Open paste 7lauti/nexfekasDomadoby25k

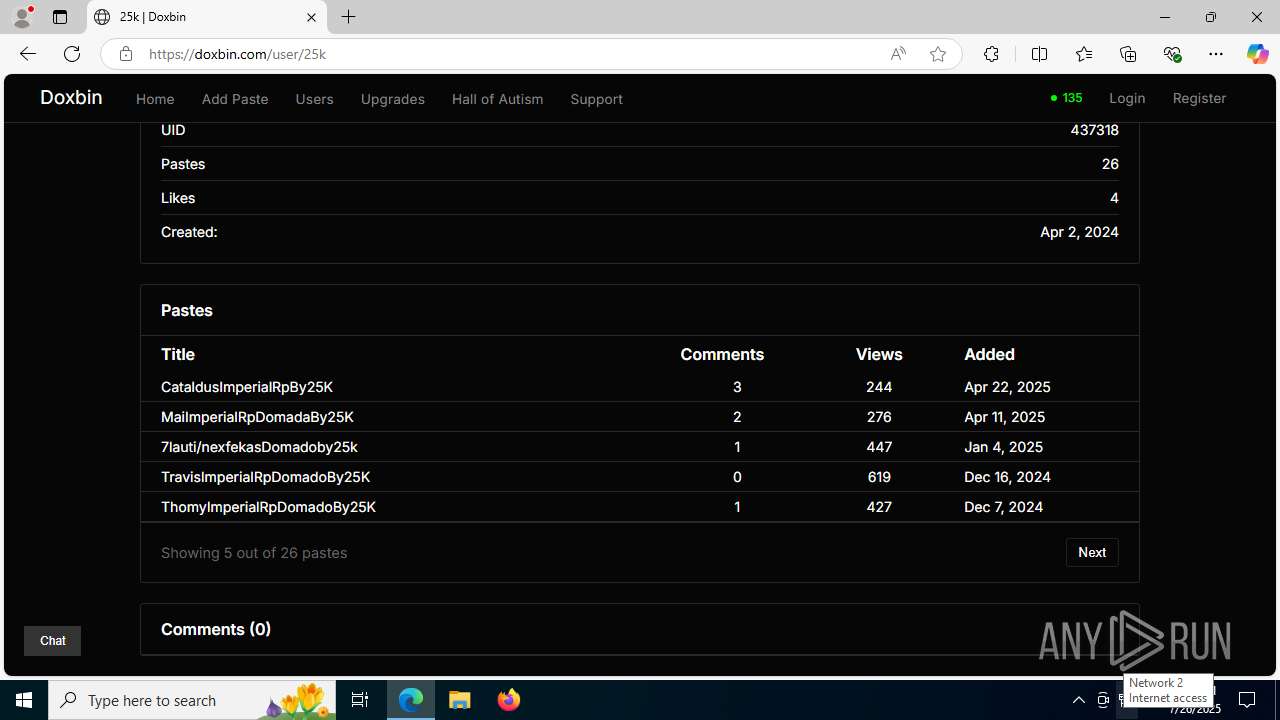pos(259,447)
